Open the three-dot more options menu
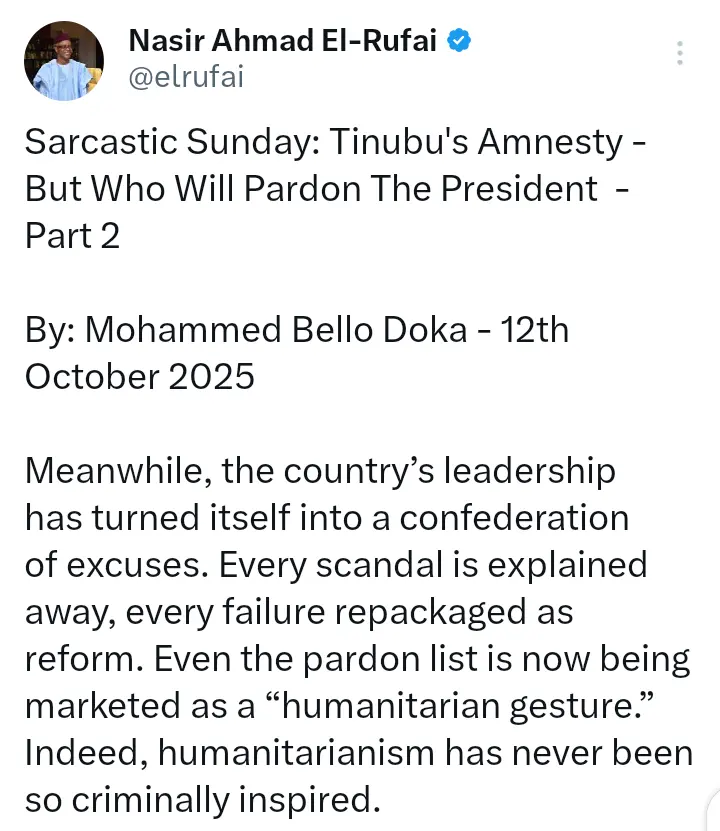The width and height of the screenshot is (720, 831). [681, 53]
